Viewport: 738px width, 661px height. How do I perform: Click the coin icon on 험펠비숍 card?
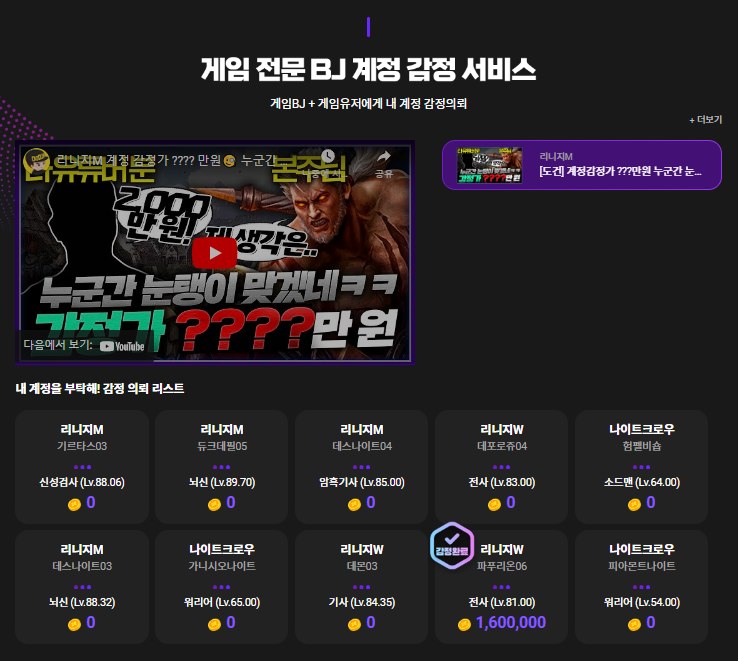coord(634,505)
